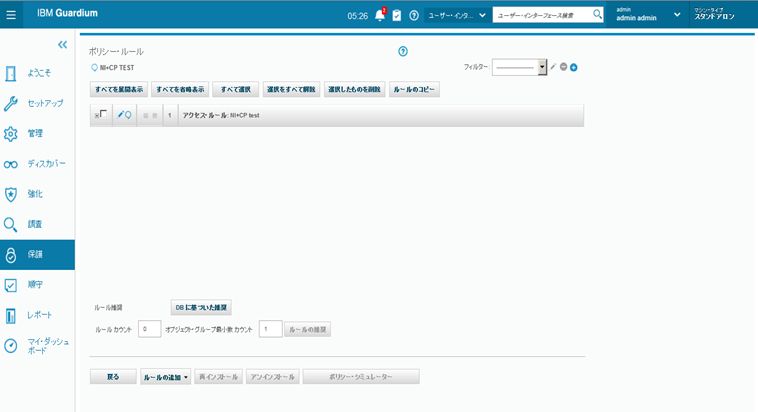Screen dimensions: 758x412
Task: Click the search magnifier icon
Action: coord(598,15)
